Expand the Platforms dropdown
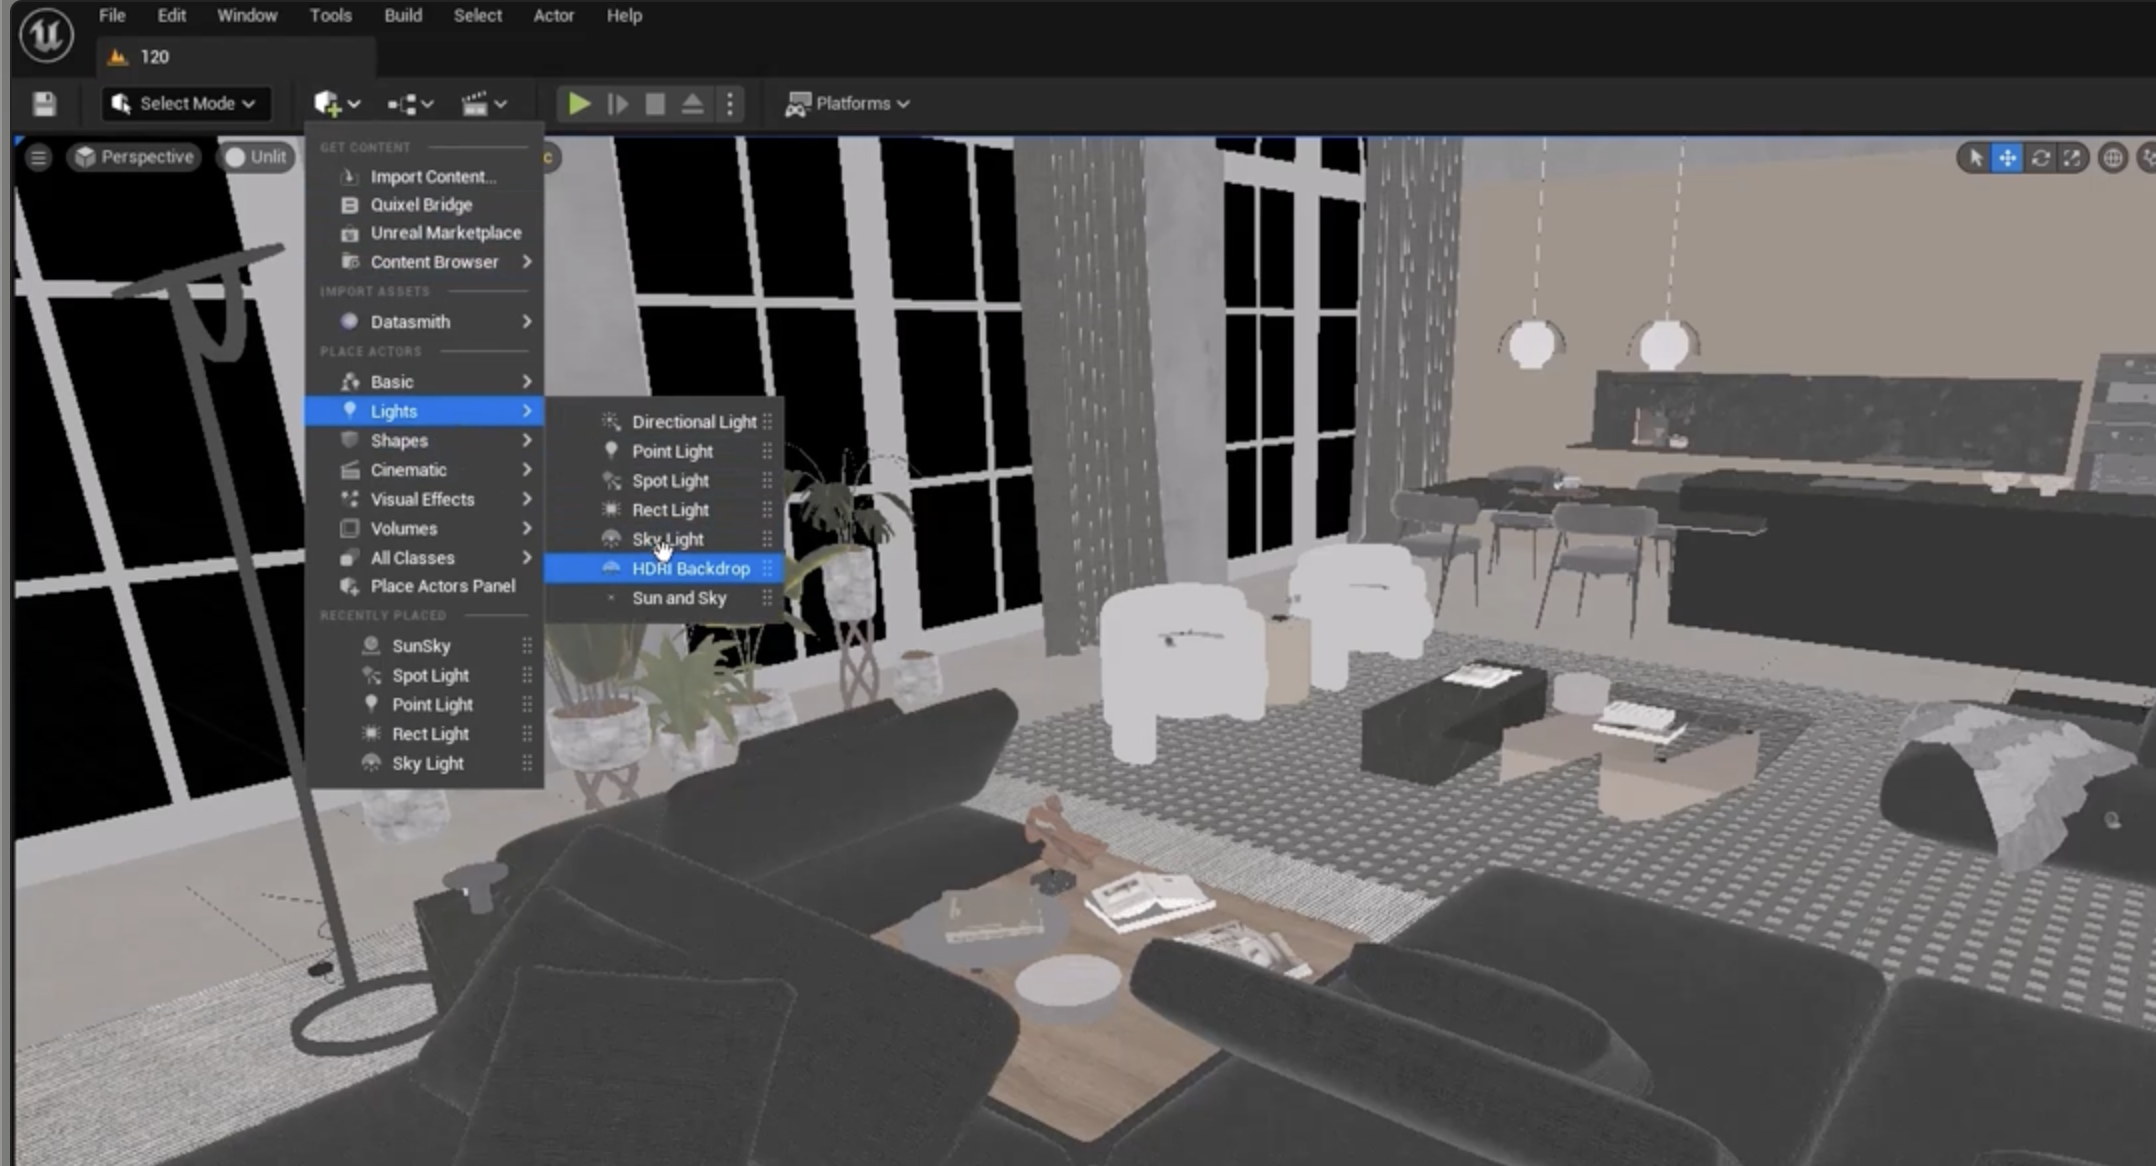This screenshot has height=1166, width=2156. point(848,104)
